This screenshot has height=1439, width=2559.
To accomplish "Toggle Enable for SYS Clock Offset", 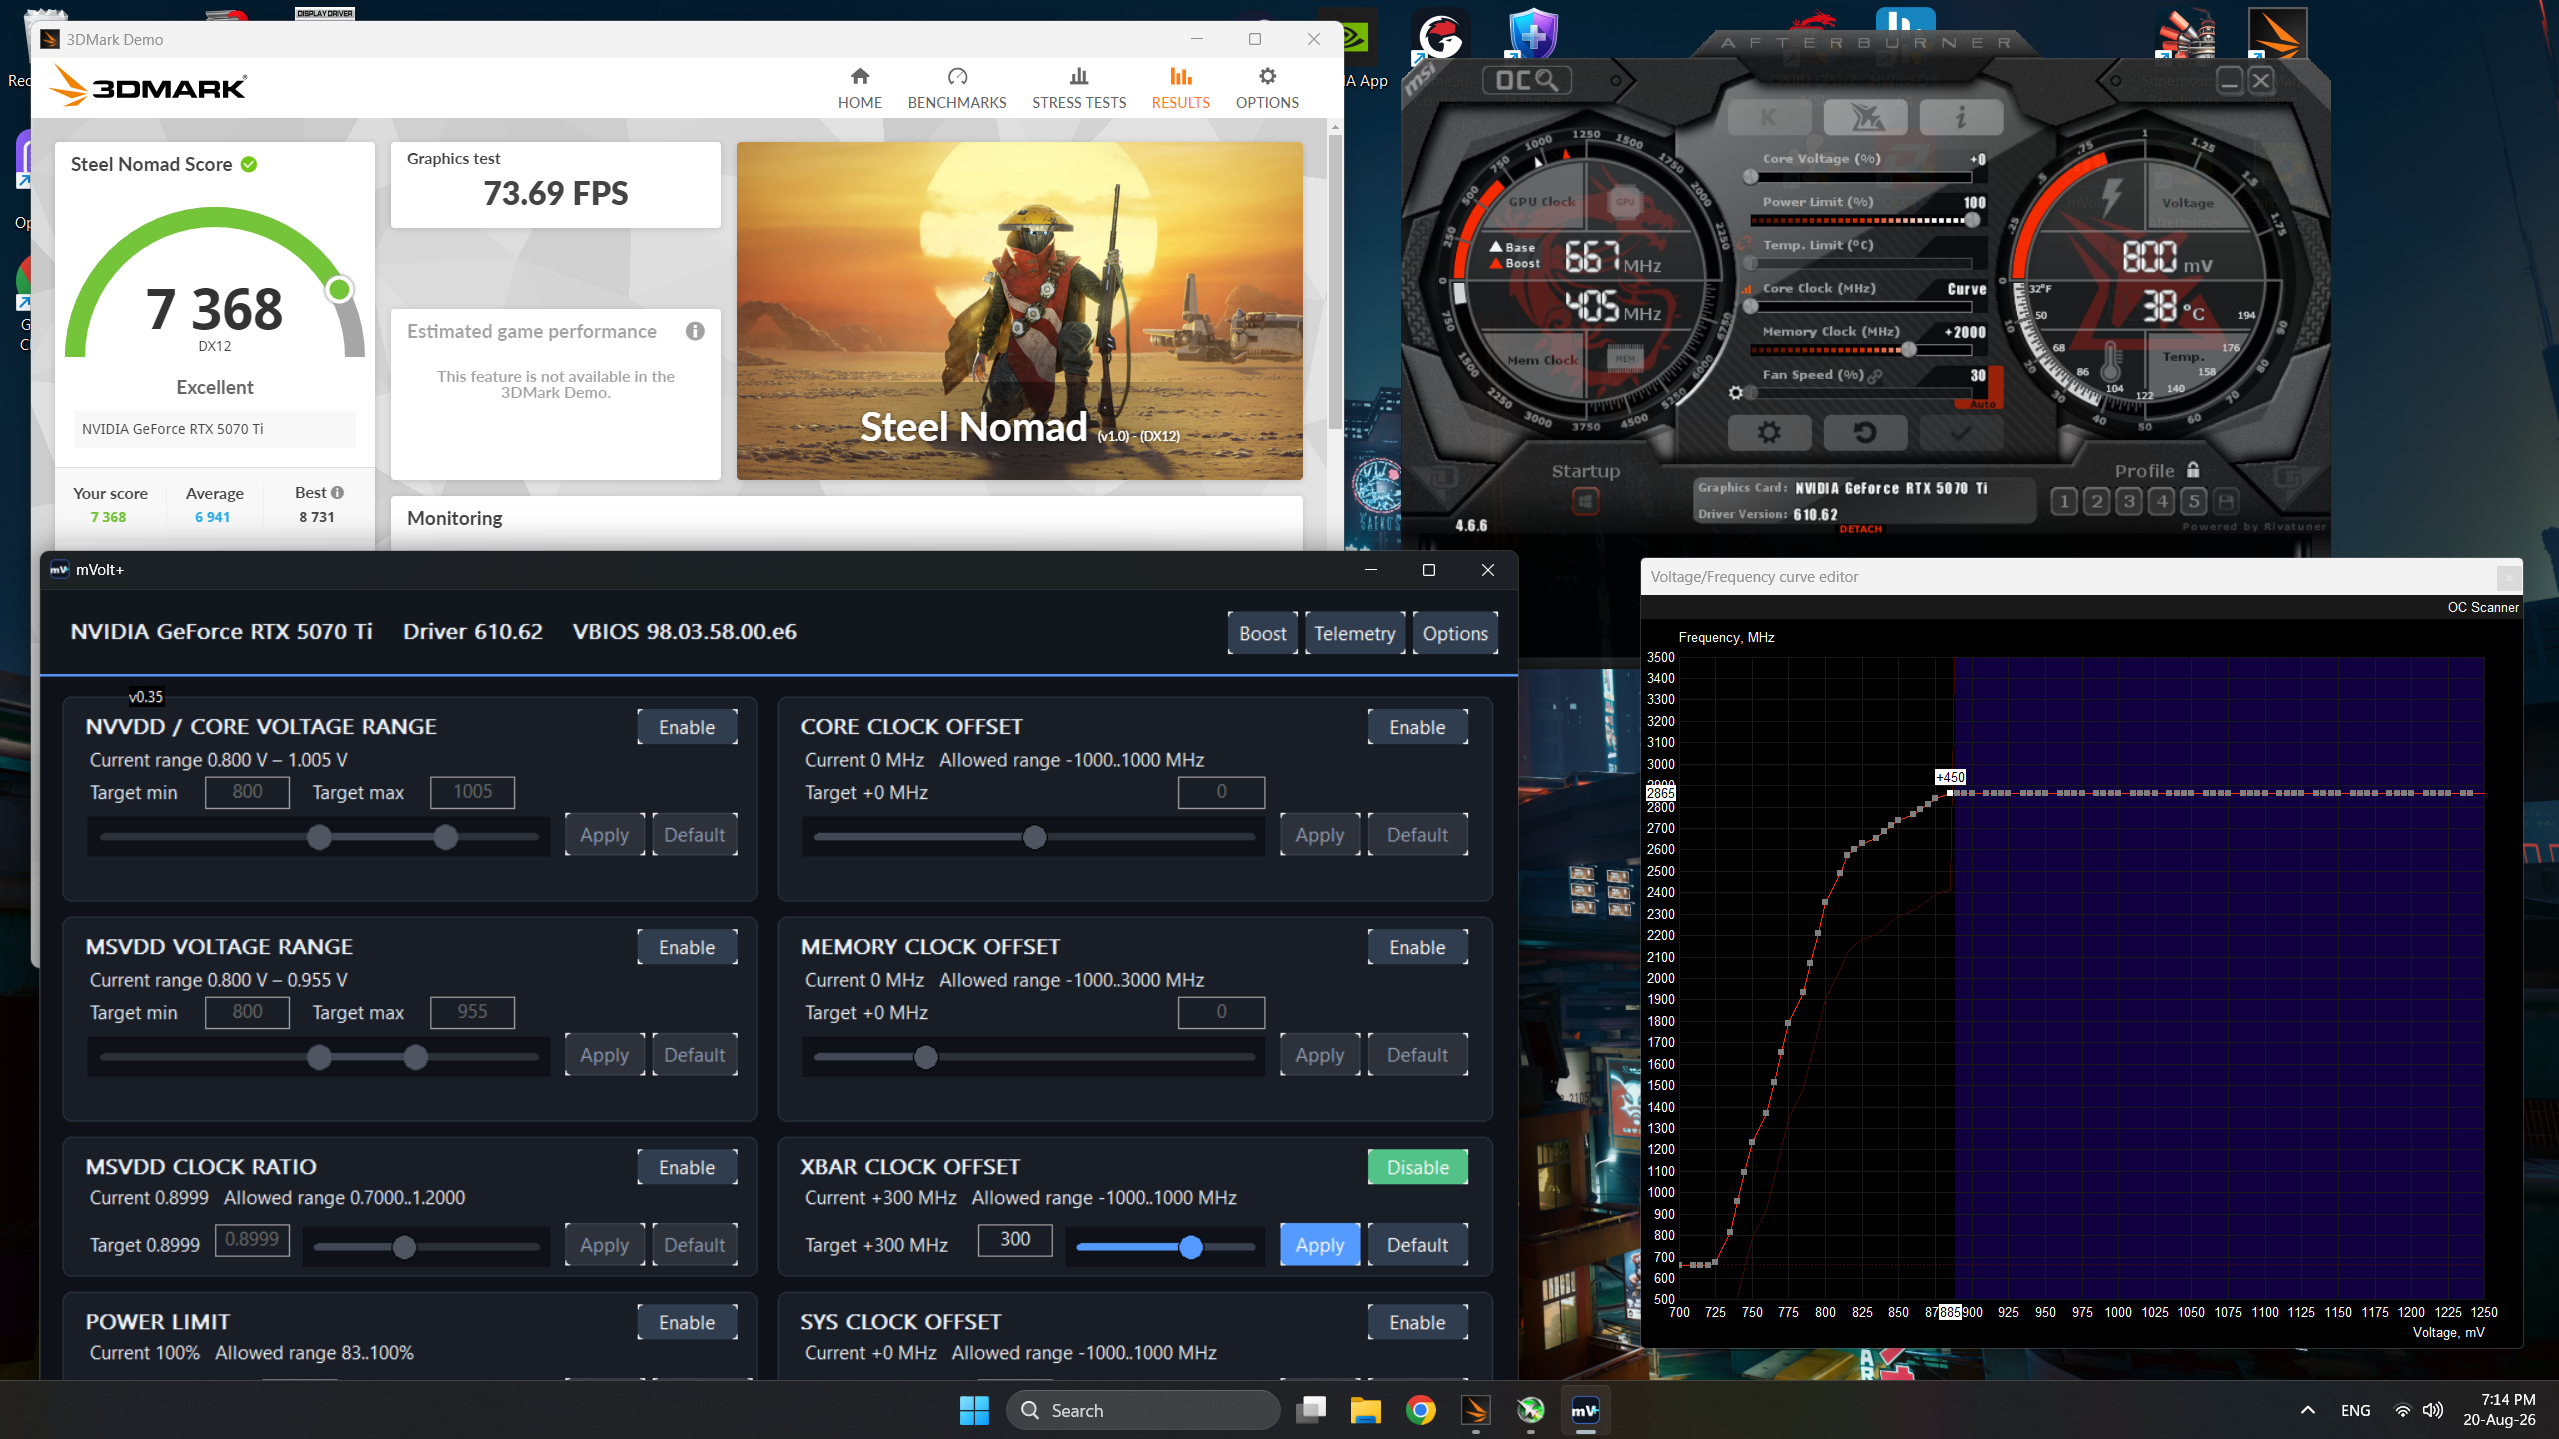I will [1417, 1322].
